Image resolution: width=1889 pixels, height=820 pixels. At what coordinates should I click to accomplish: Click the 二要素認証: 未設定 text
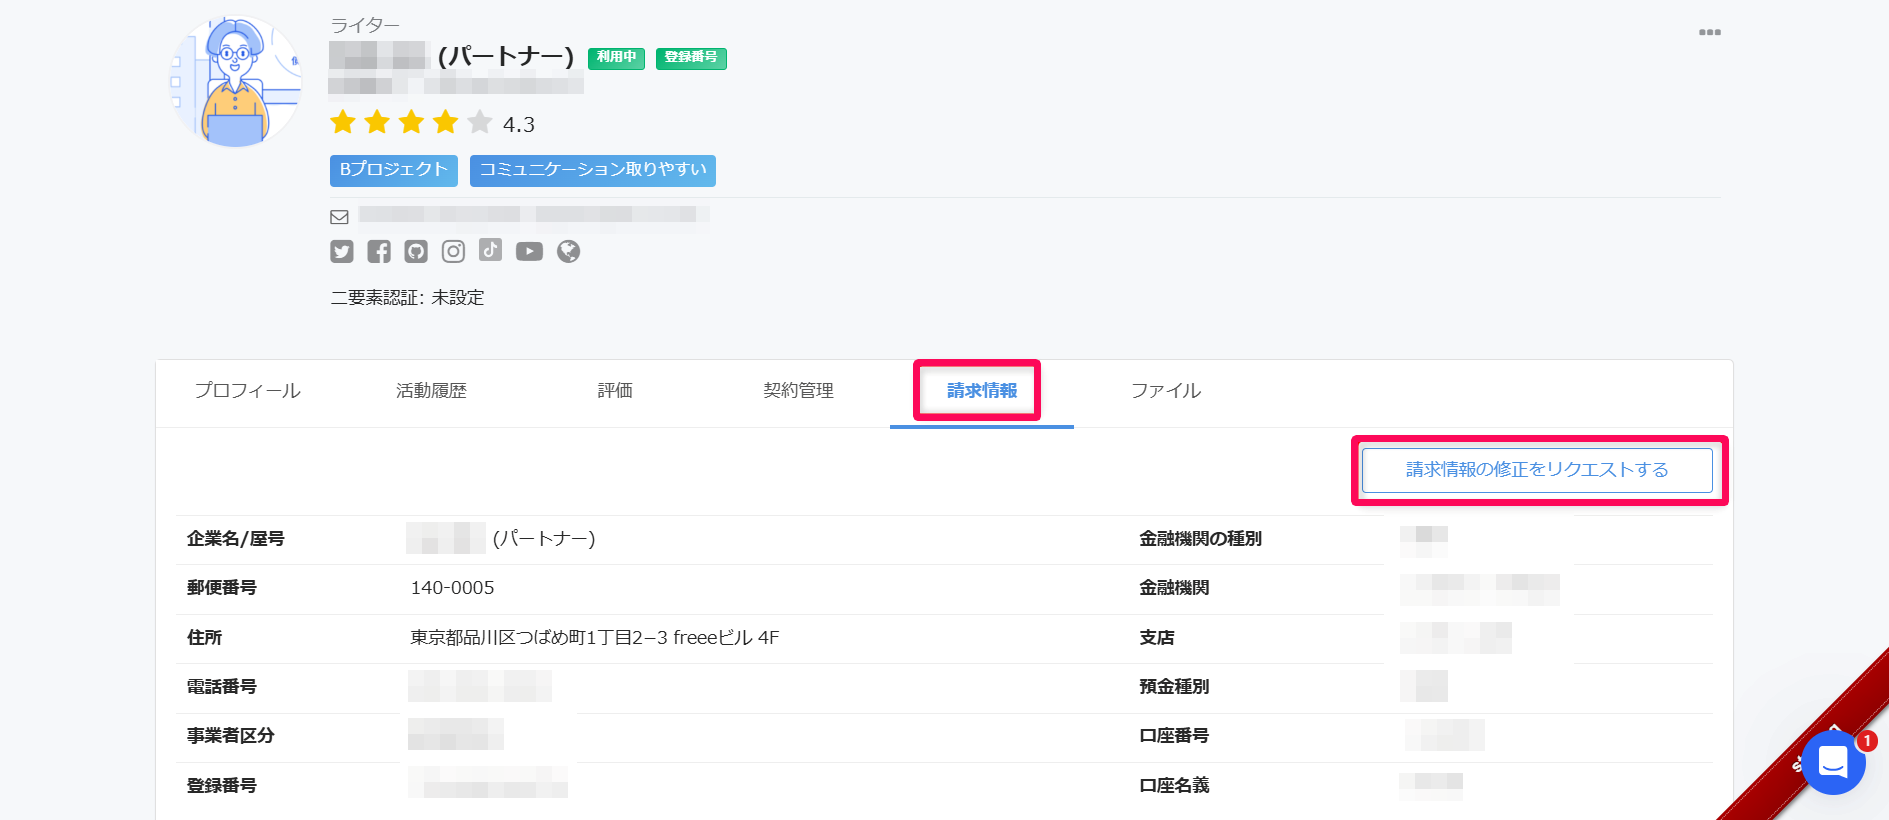pyautogui.click(x=407, y=298)
